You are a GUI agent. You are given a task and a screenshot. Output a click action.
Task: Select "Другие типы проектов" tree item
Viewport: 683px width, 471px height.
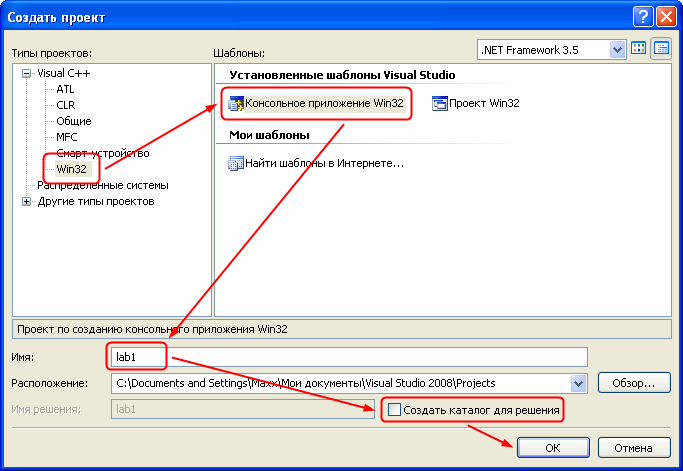tap(96, 201)
